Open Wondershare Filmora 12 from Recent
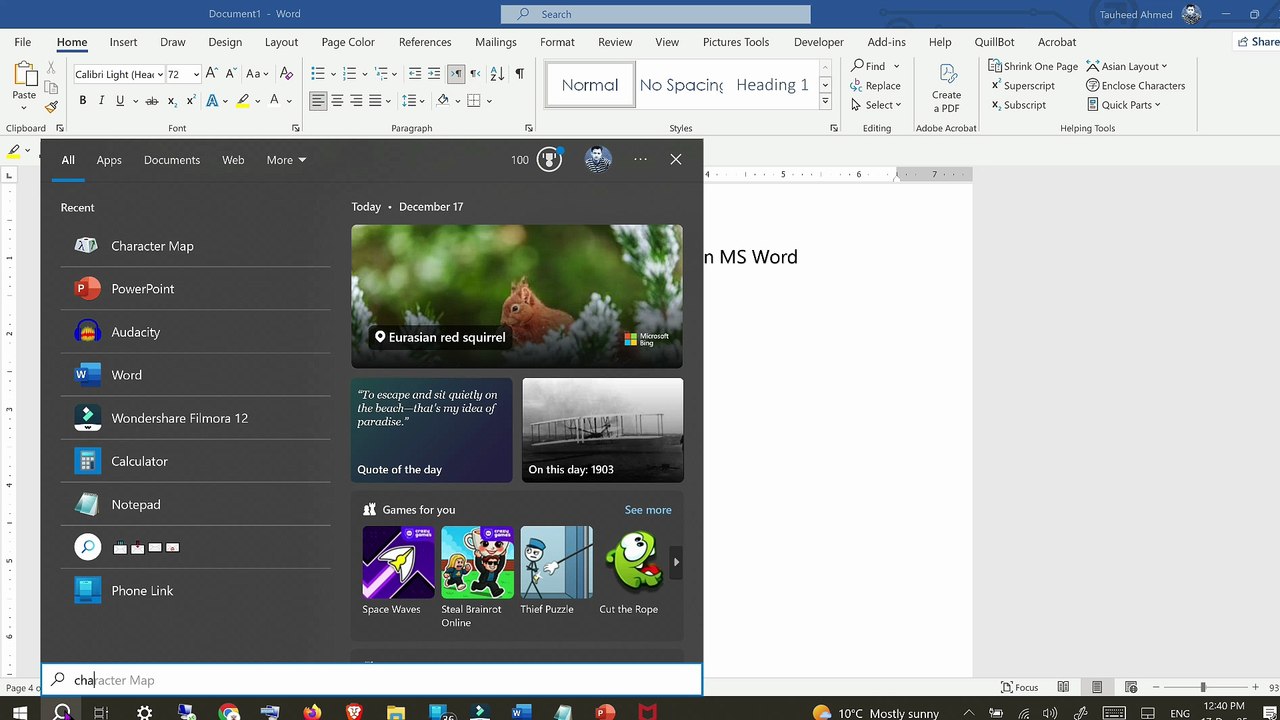Image resolution: width=1280 pixels, height=720 pixels. tap(196, 418)
